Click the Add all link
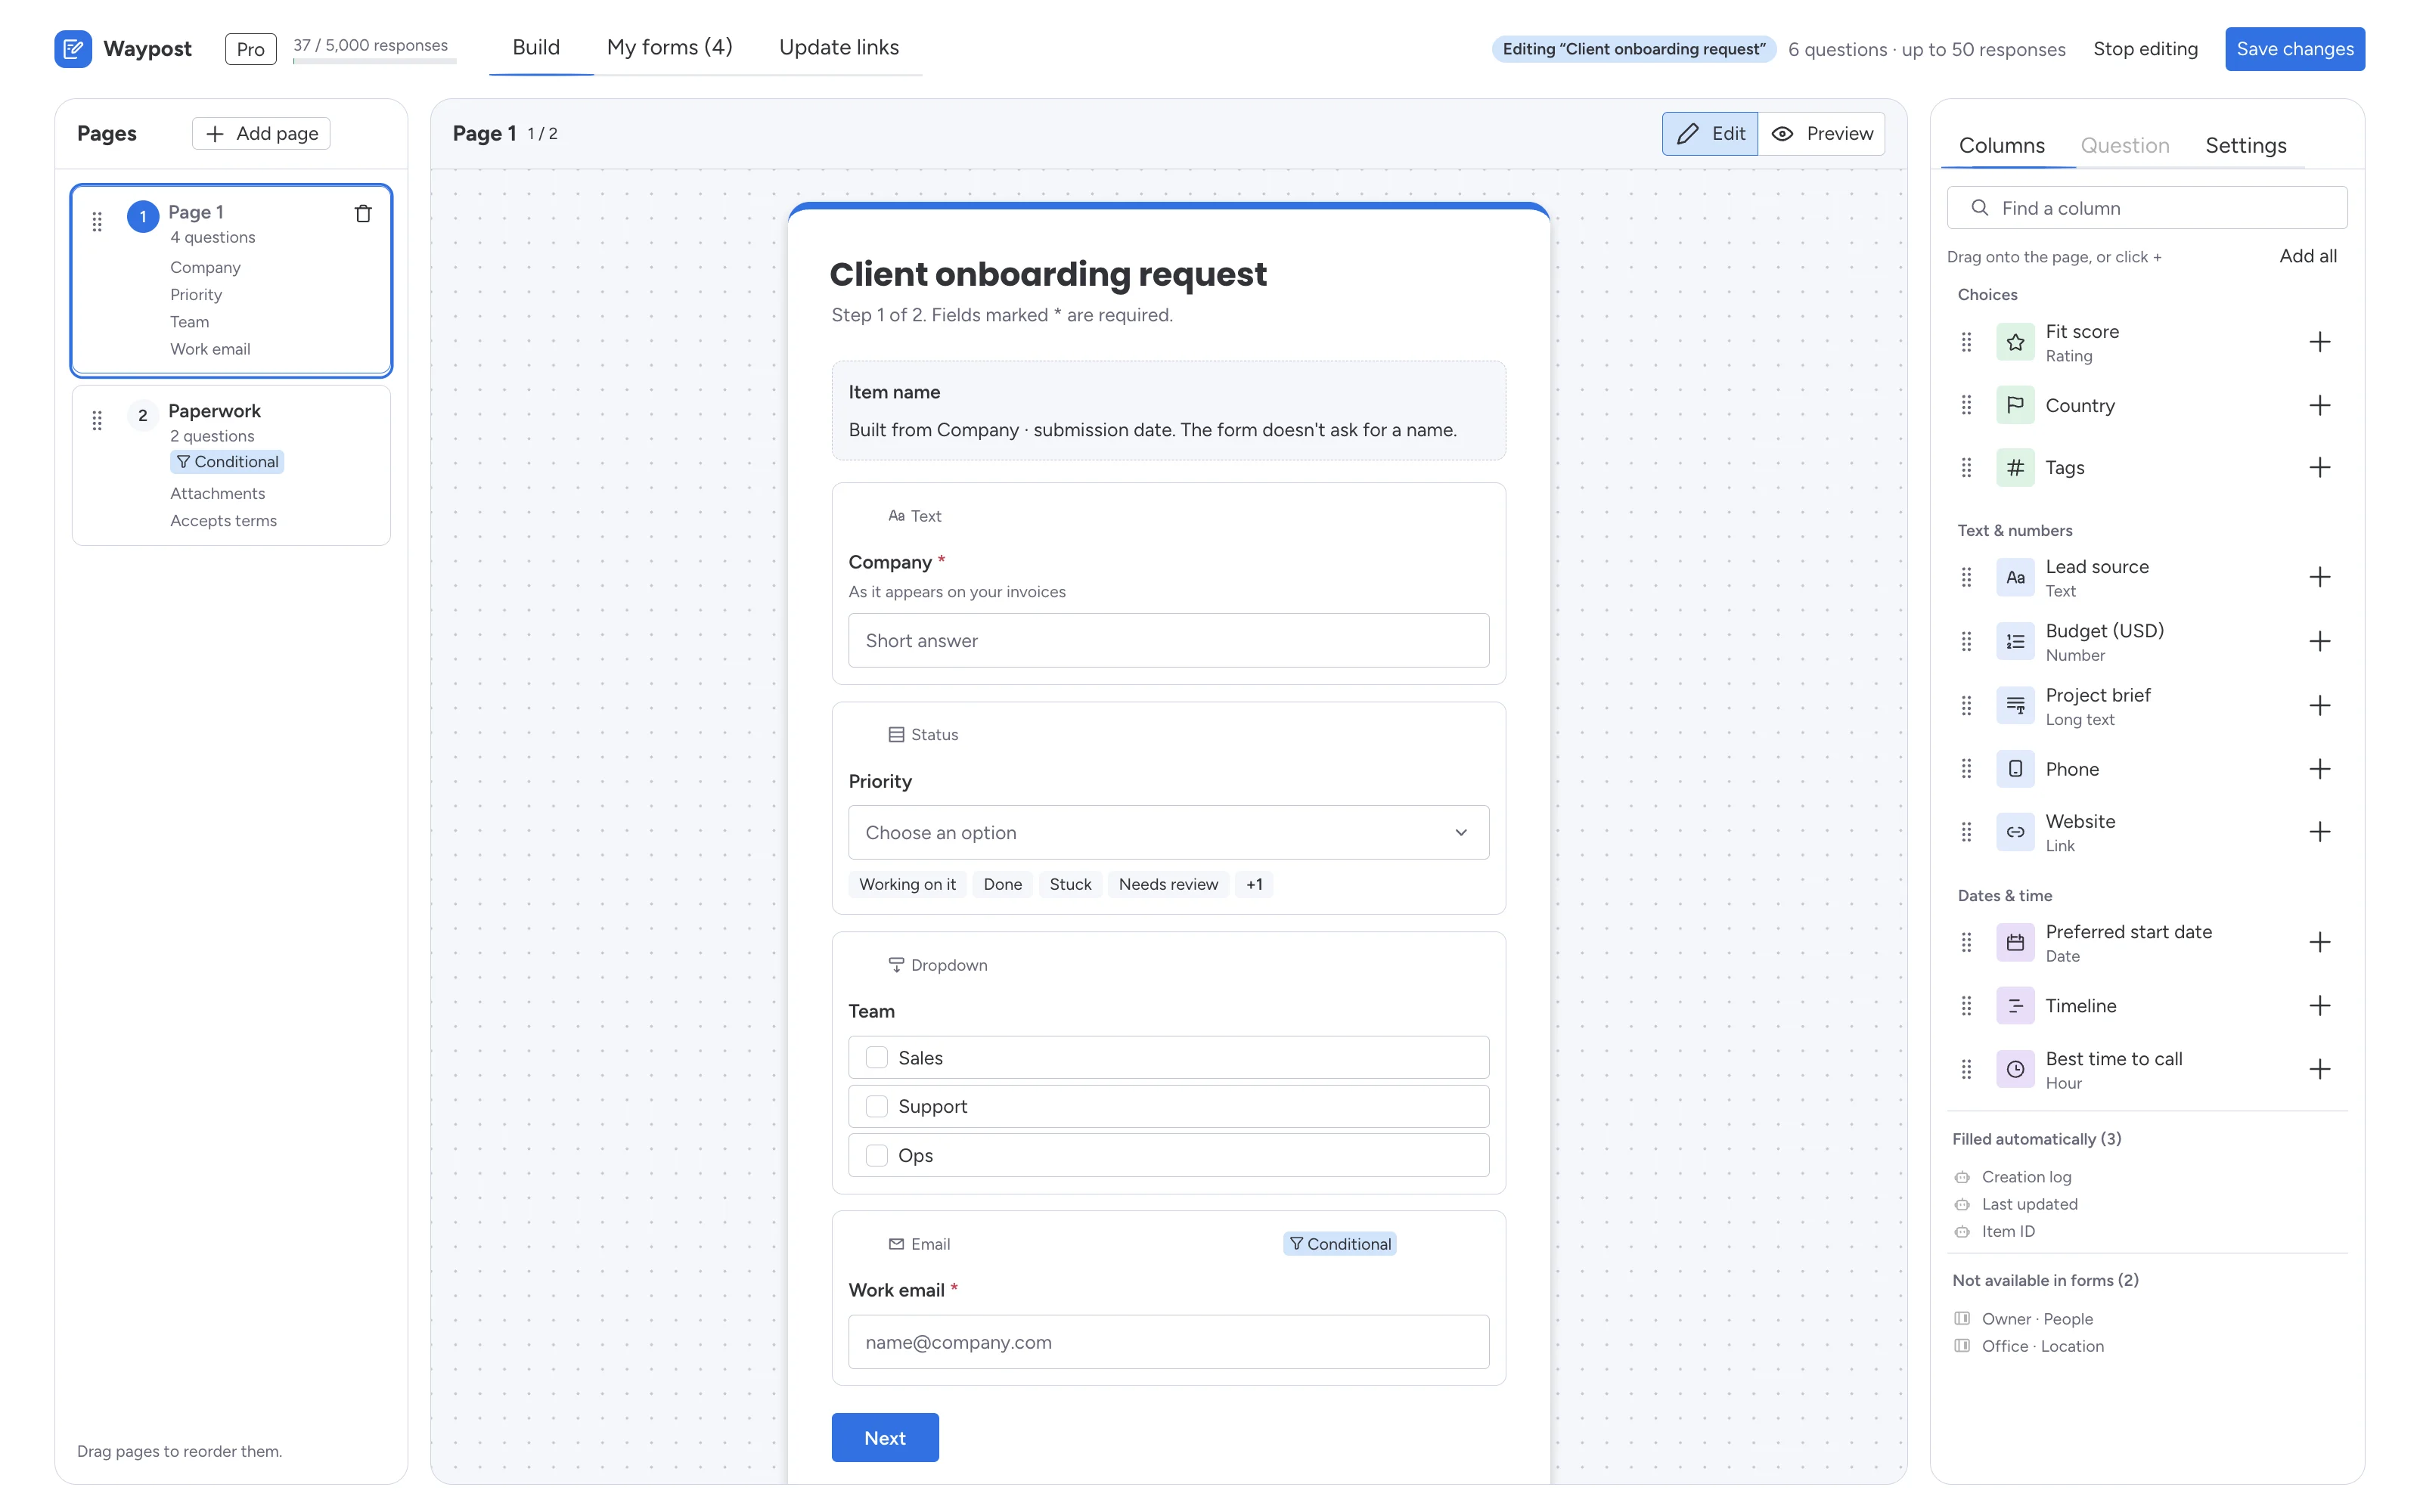The image size is (2420, 1512). coord(2307,256)
